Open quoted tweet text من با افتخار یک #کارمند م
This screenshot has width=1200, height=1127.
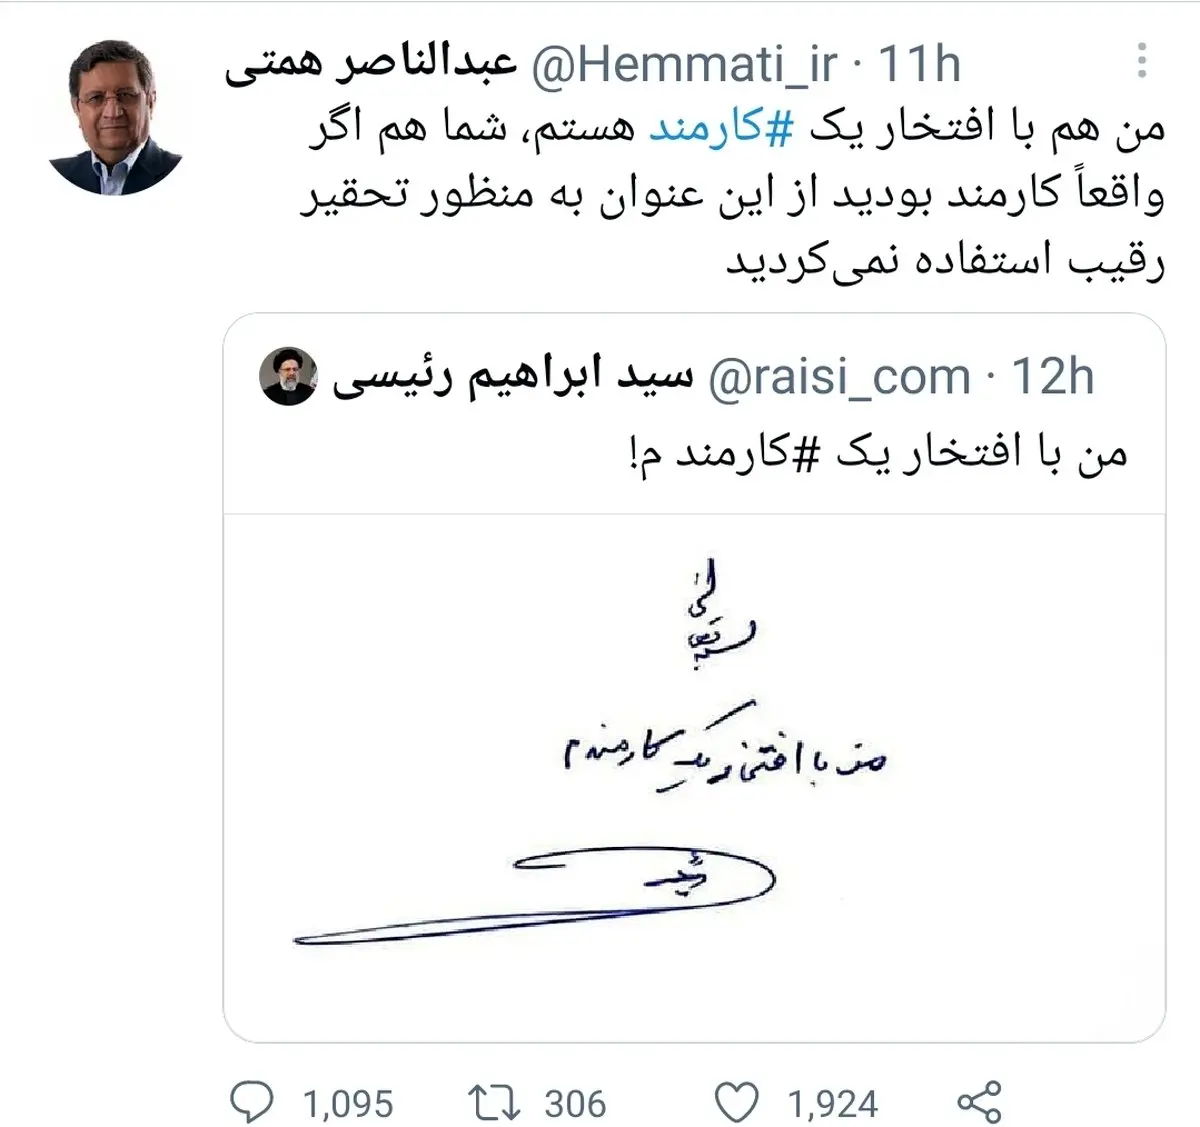coord(878,454)
